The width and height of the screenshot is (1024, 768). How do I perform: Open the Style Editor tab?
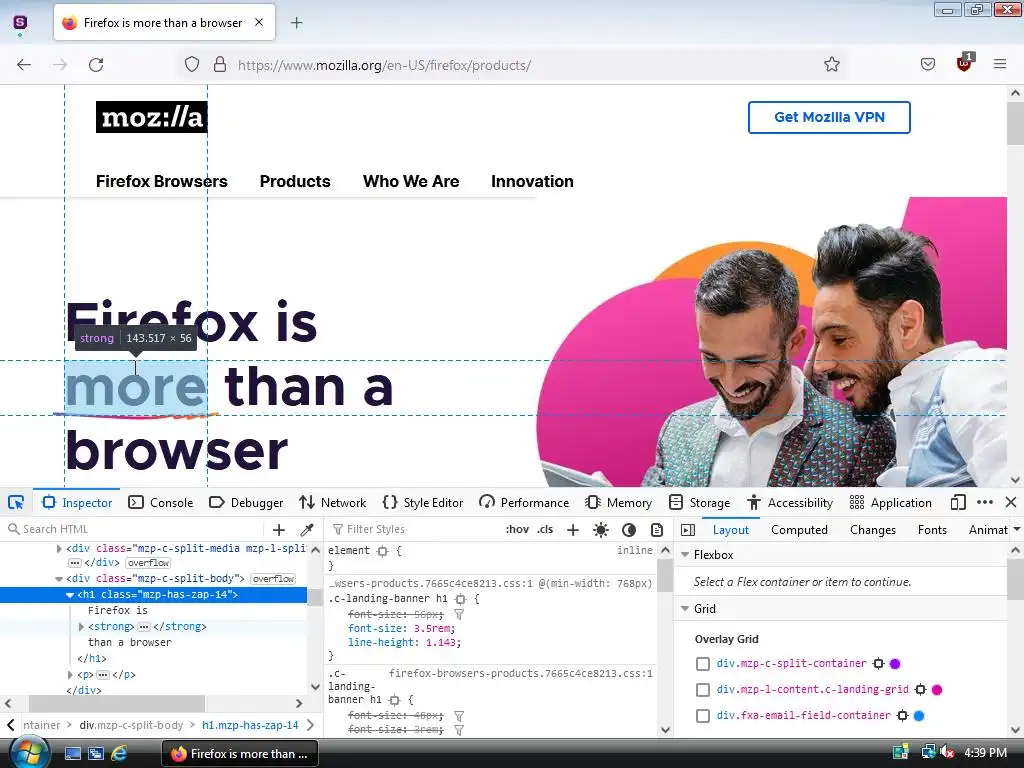point(423,503)
